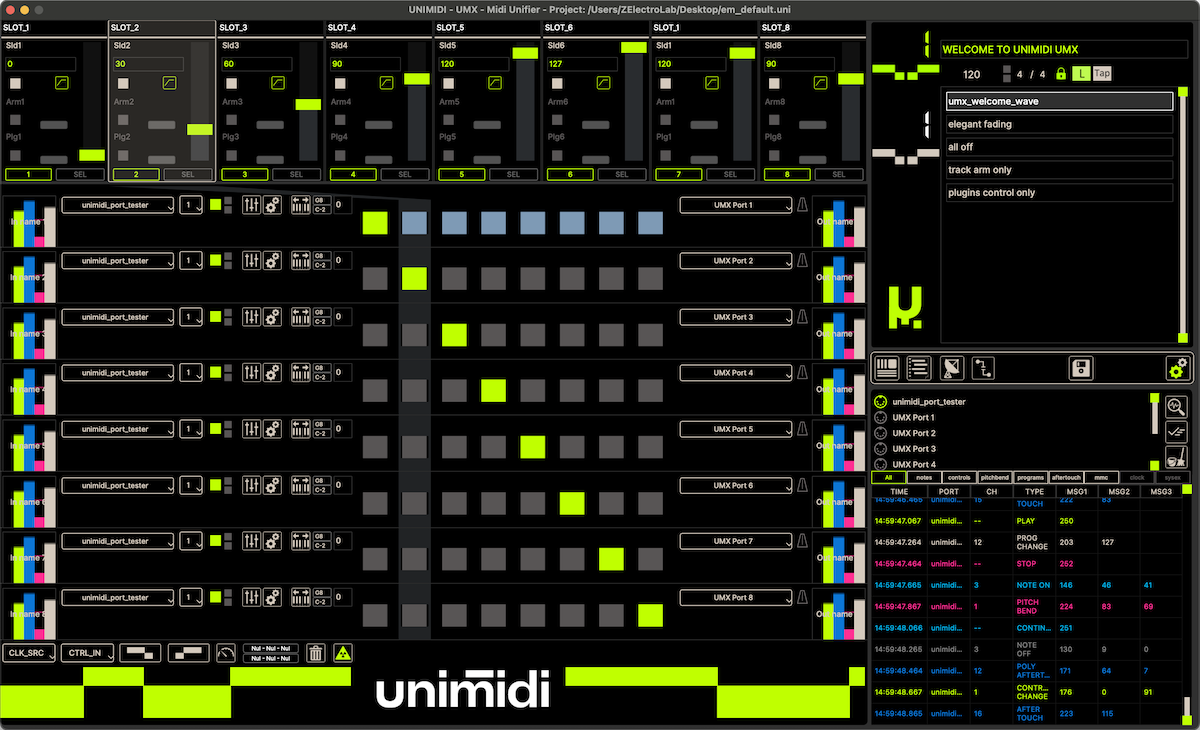The width and height of the screenshot is (1200, 730).
Task: Click the step-up pattern button in the bottom toolbar
Action: (189, 653)
